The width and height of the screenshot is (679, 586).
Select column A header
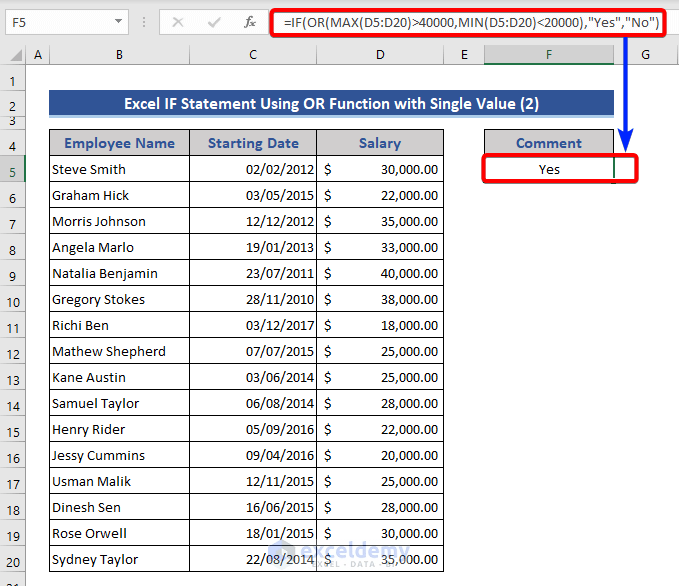click(38, 55)
